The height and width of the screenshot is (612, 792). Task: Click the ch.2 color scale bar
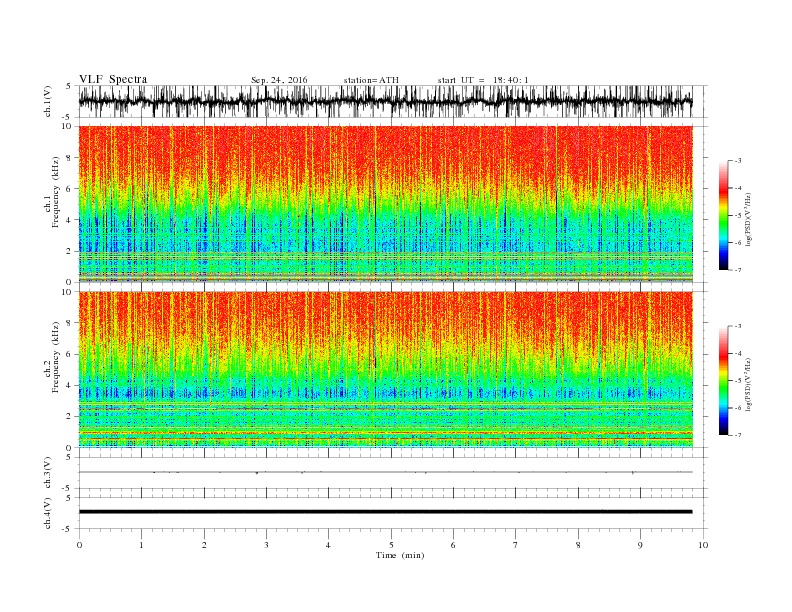click(x=723, y=381)
